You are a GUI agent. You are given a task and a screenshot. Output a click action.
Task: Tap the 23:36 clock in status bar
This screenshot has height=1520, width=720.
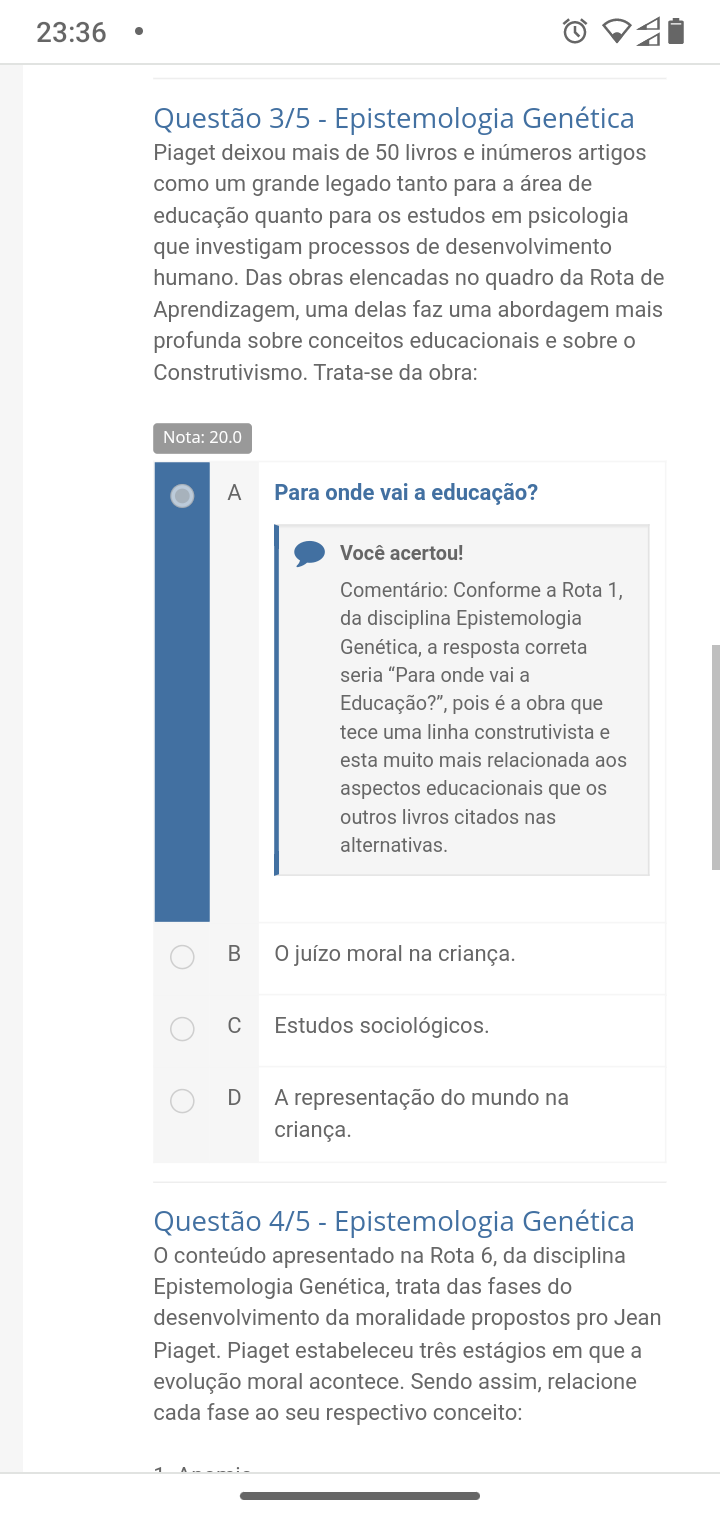(71, 33)
